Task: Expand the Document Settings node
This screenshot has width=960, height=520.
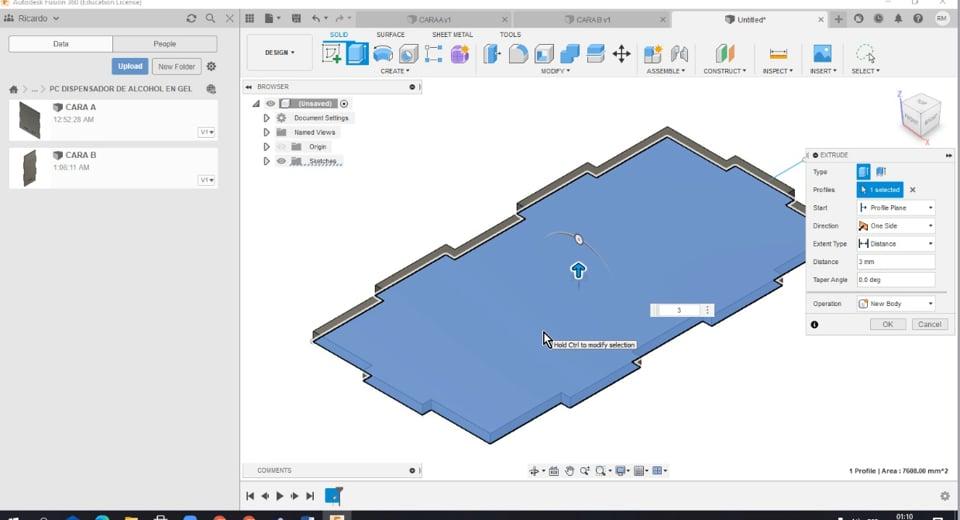Action: 266,118
